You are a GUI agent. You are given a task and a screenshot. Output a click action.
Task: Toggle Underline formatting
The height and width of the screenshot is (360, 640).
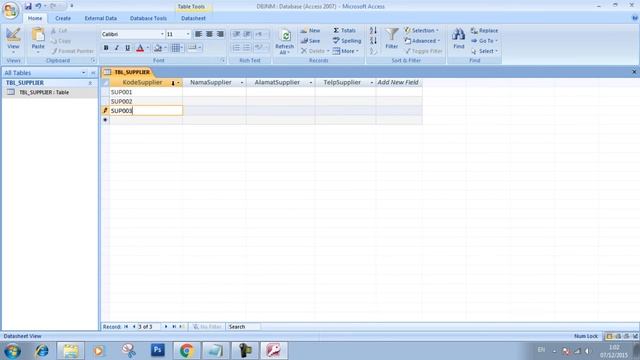pyautogui.click(x=128, y=48)
